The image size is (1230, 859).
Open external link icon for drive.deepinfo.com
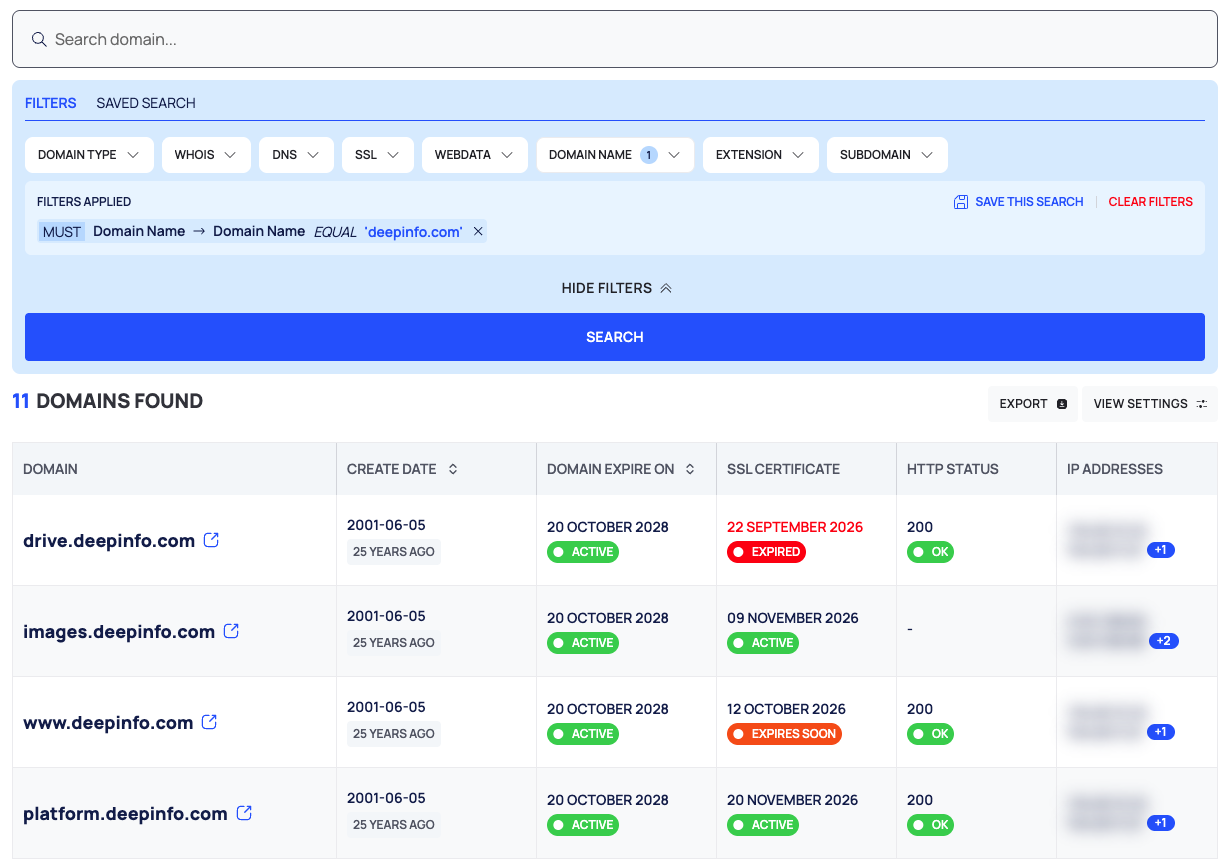(211, 540)
